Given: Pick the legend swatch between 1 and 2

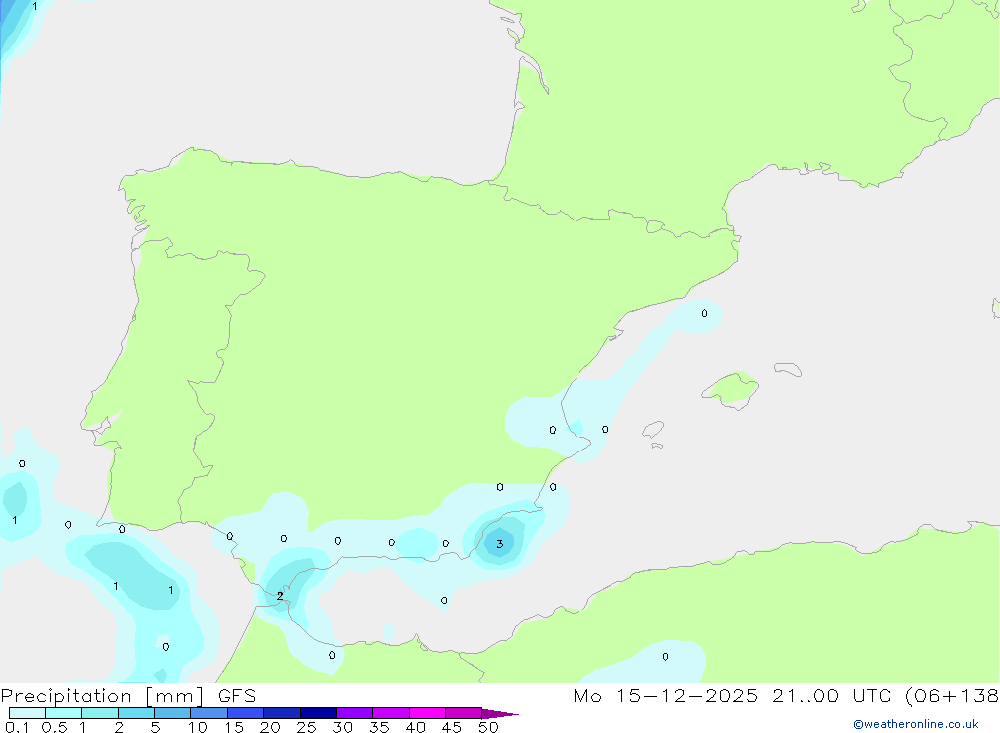Looking at the screenshot, I should click(100, 713).
